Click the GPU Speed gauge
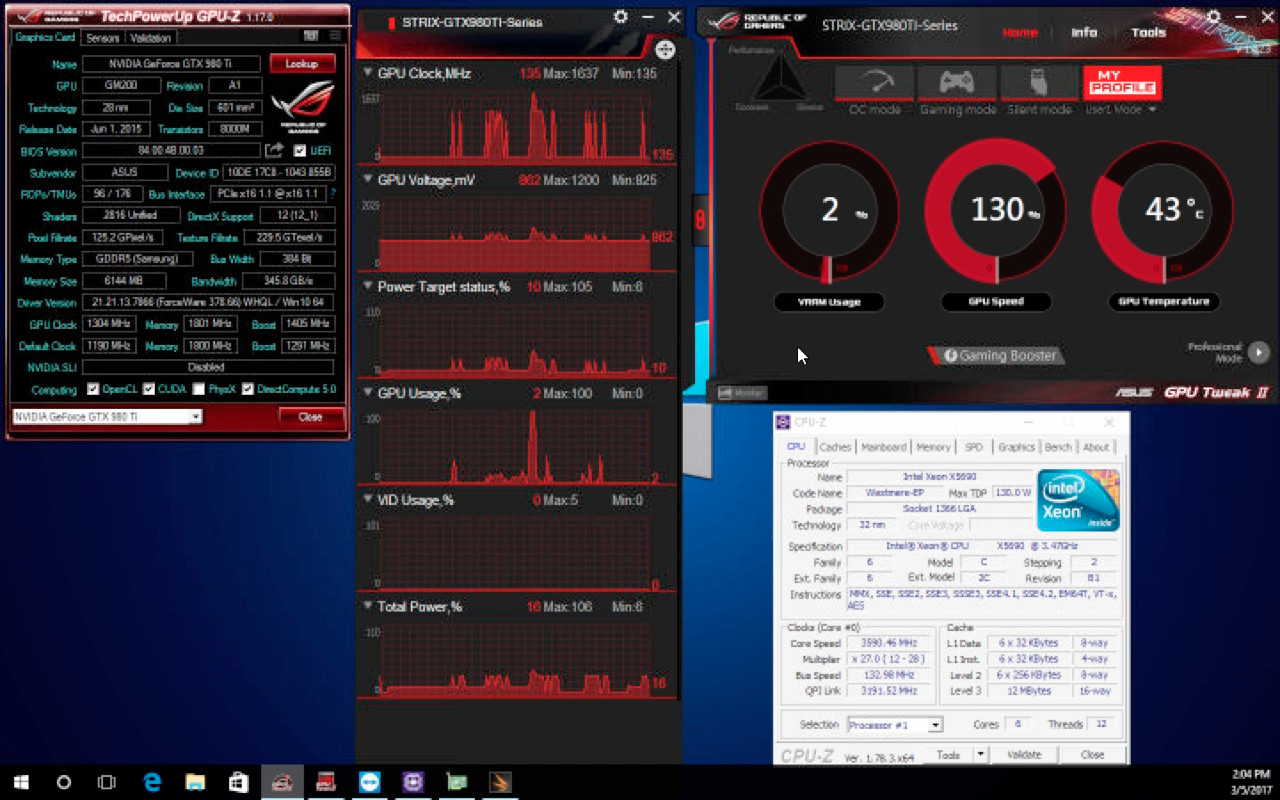Image resolution: width=1280 pixels, height=800 pixels. coord(995,211)
